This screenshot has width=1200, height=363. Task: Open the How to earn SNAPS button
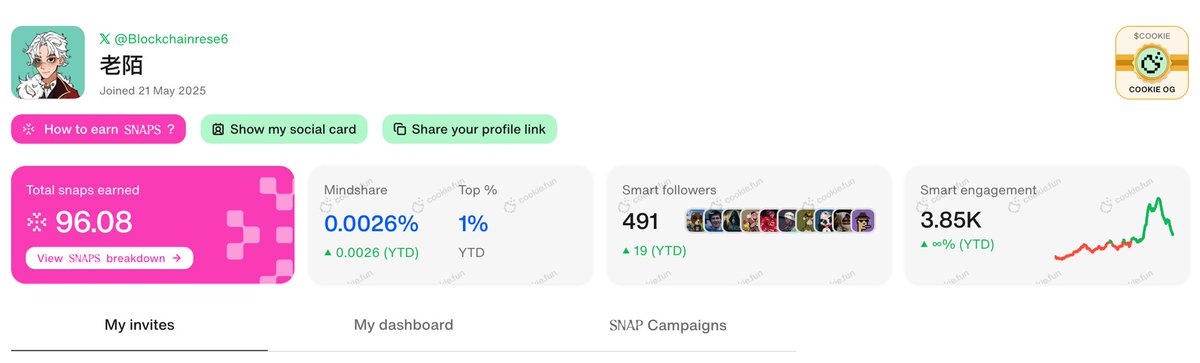[99, 129]
